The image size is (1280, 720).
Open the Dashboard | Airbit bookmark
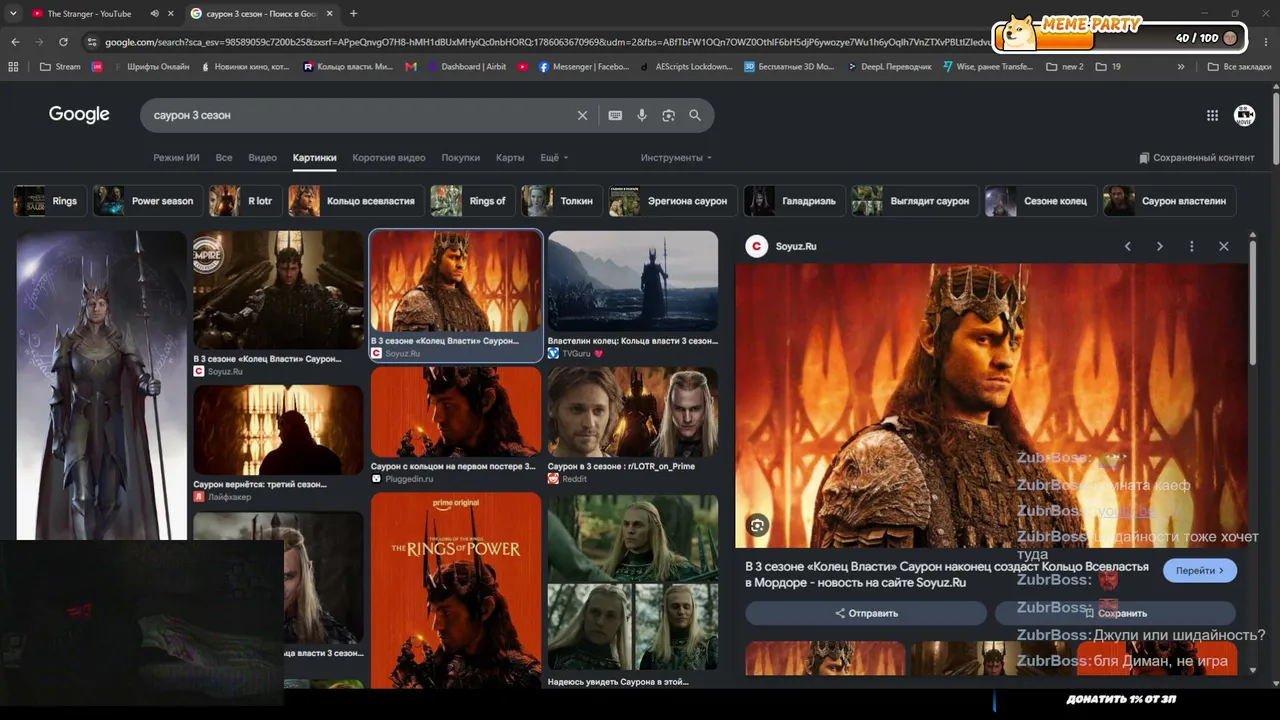click(x=465, y=67)
